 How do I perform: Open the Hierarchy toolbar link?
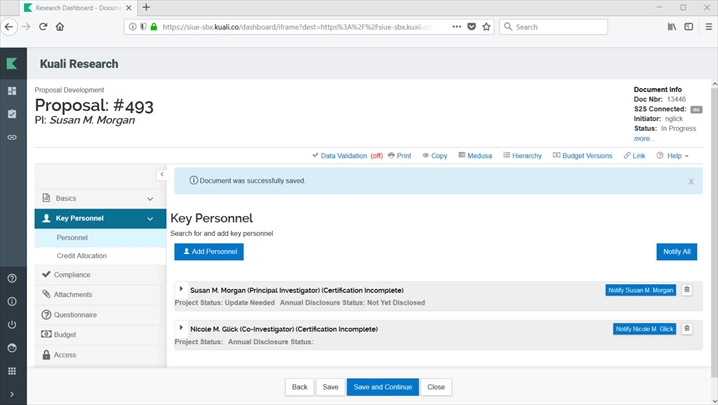(522, 156)
